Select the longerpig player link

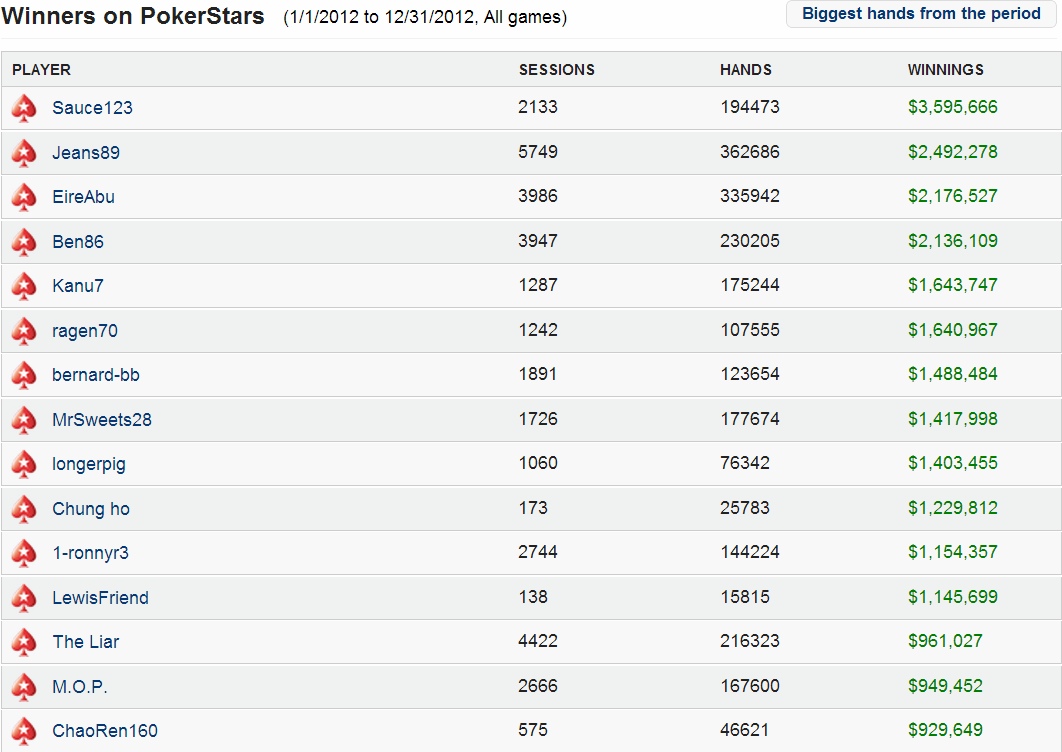click(89, 465)
